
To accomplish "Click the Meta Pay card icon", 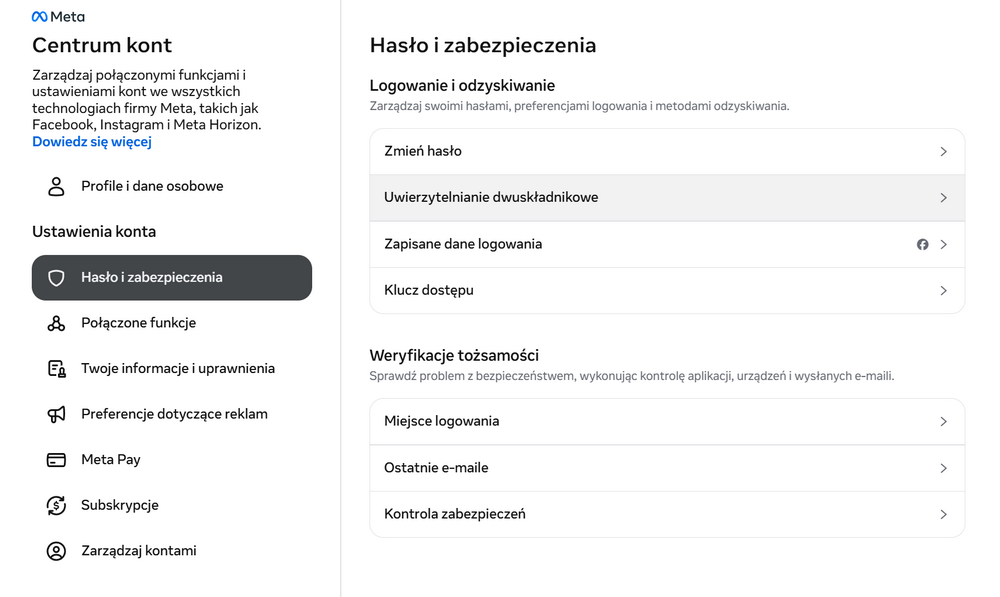I will [x=56, y=459].
